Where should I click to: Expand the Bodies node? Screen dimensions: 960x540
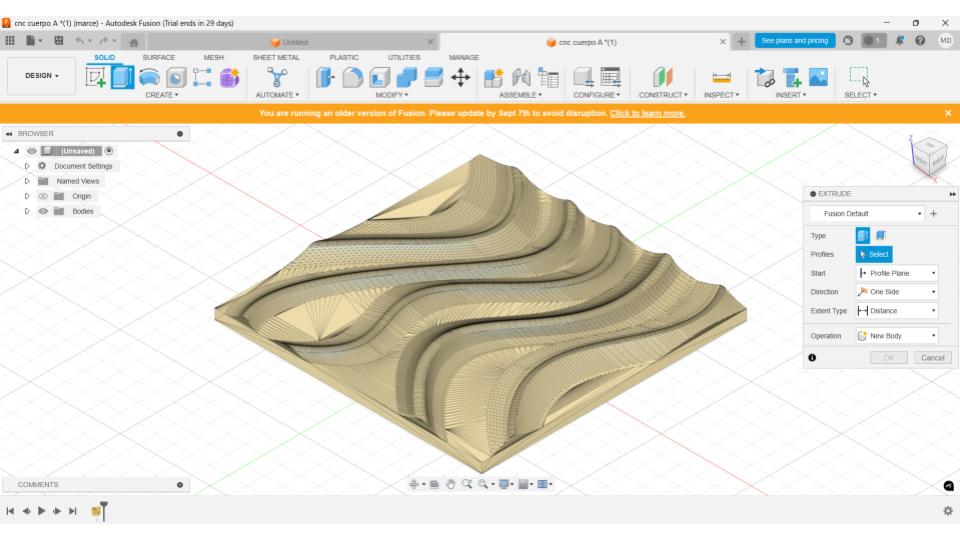pyautogui.click(x=27, y=211)
